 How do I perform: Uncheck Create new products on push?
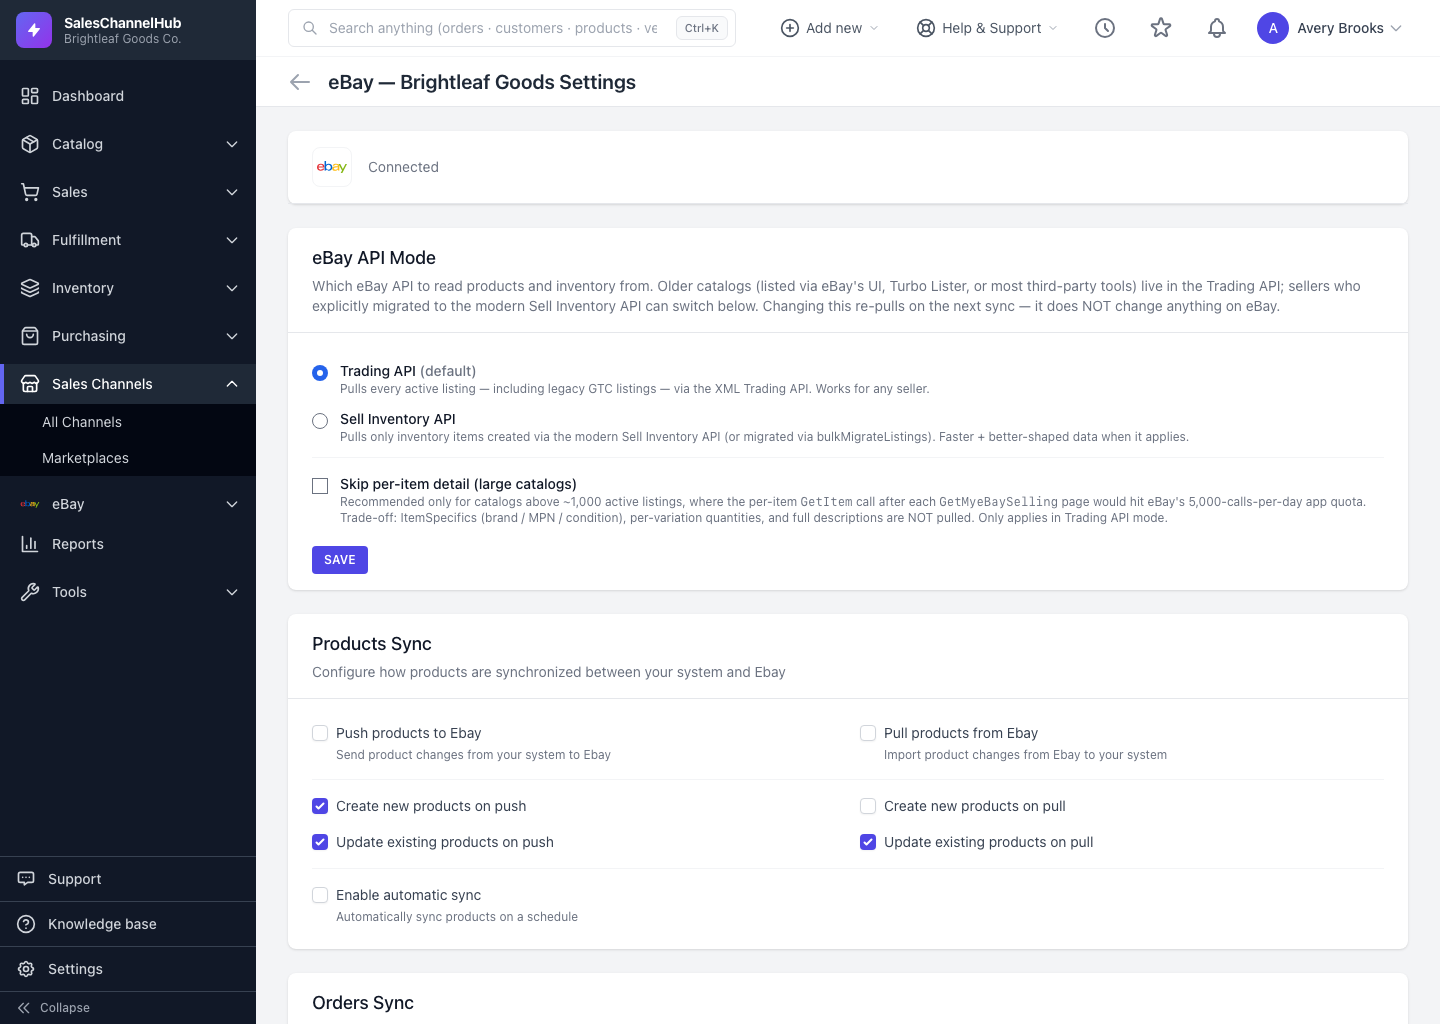point(320,806)
